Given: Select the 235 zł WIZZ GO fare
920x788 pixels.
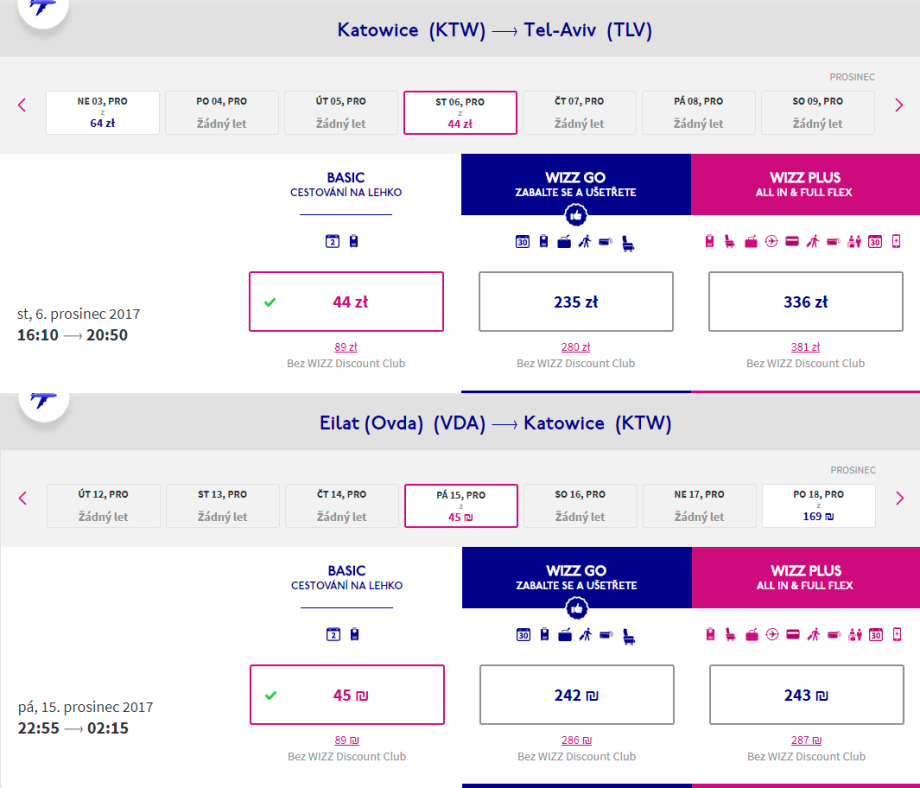Looking at the screenshot, I should pos(576,301).
